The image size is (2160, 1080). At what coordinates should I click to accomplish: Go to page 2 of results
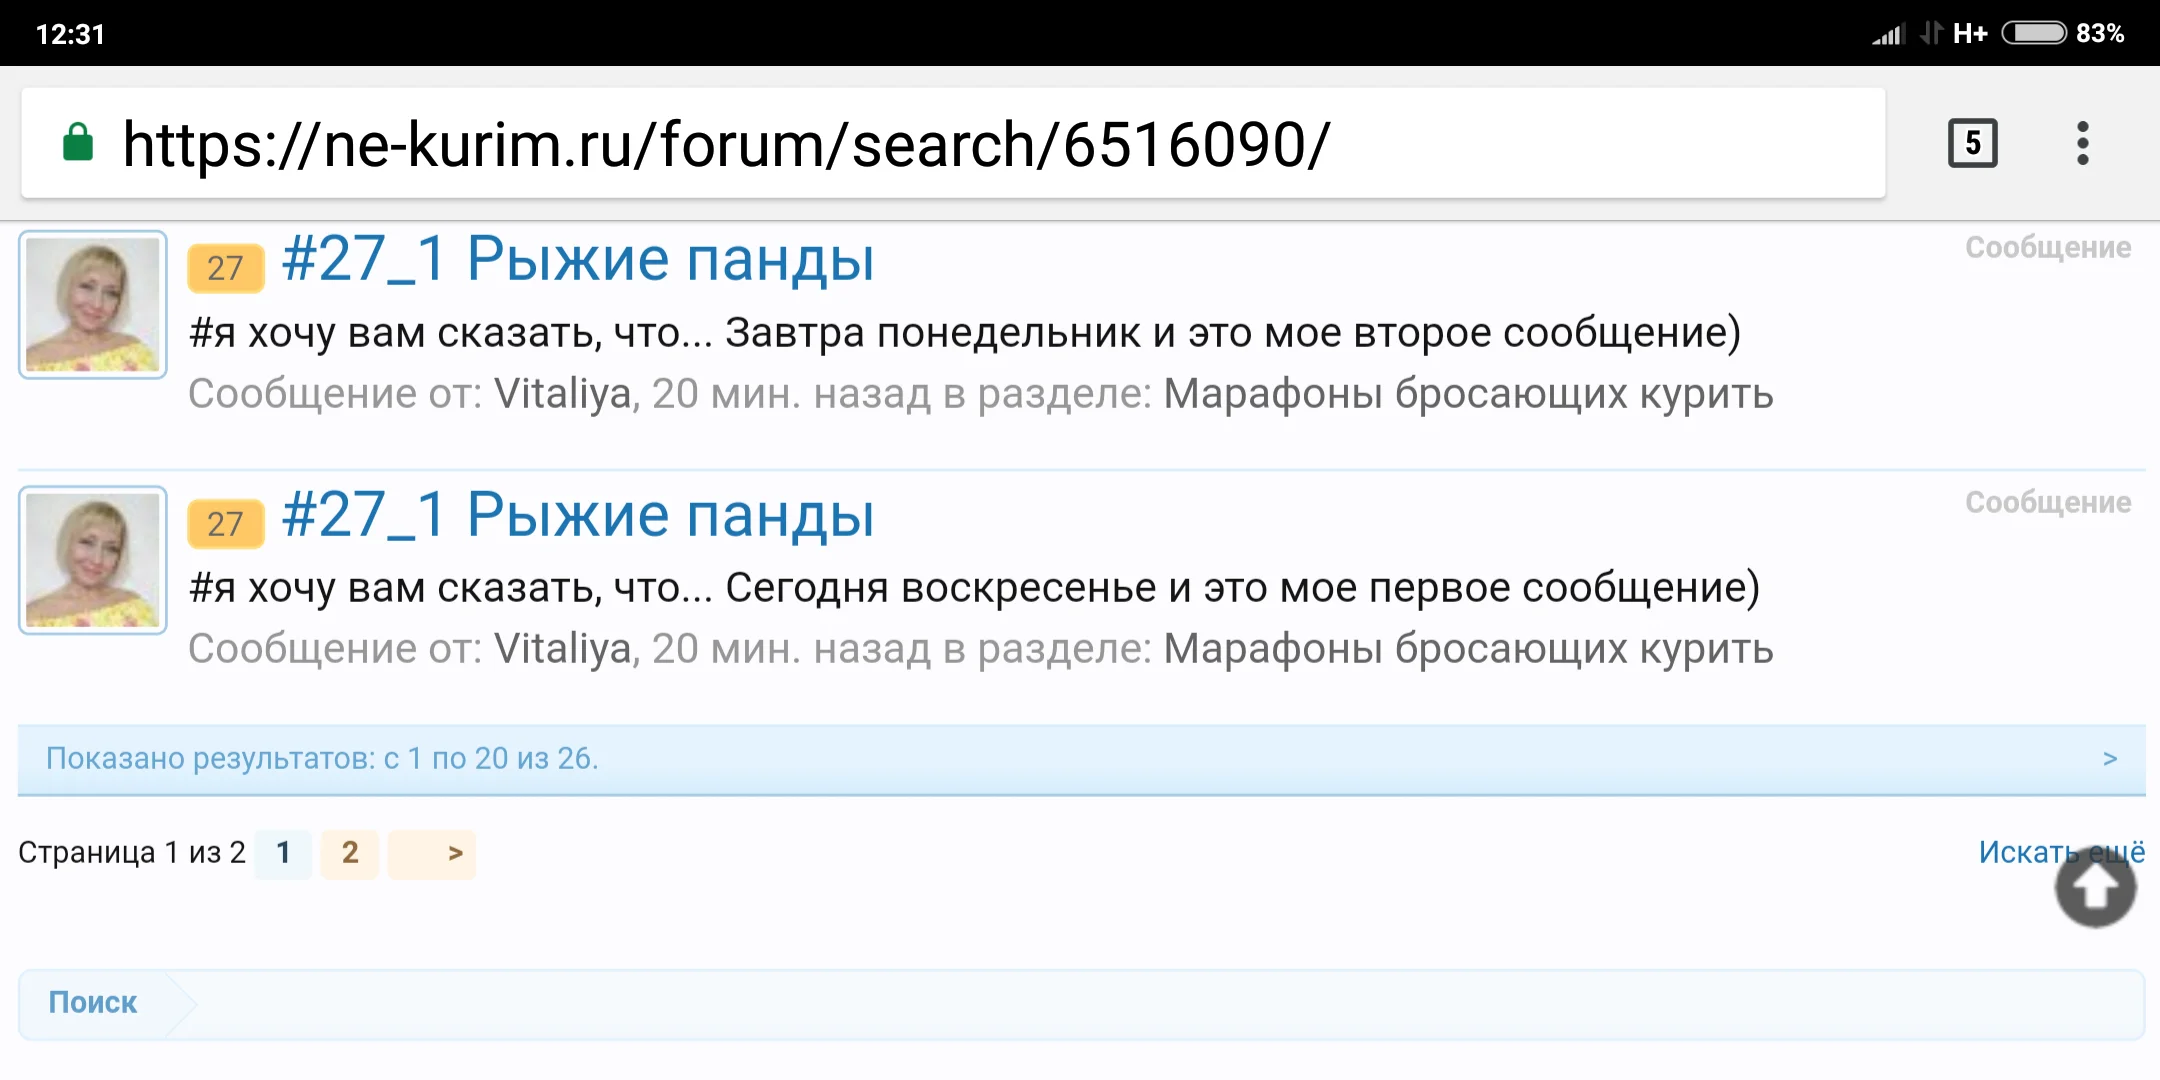click(349, 853)
